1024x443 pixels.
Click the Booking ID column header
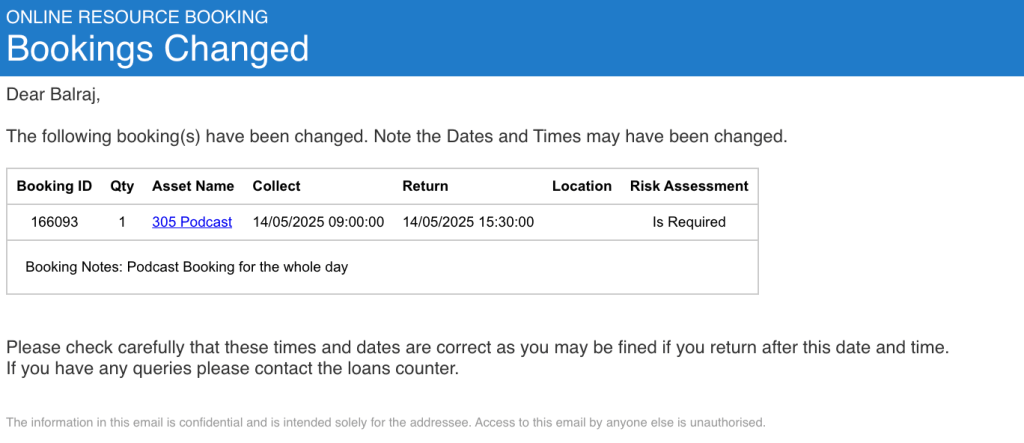point(54,186)
